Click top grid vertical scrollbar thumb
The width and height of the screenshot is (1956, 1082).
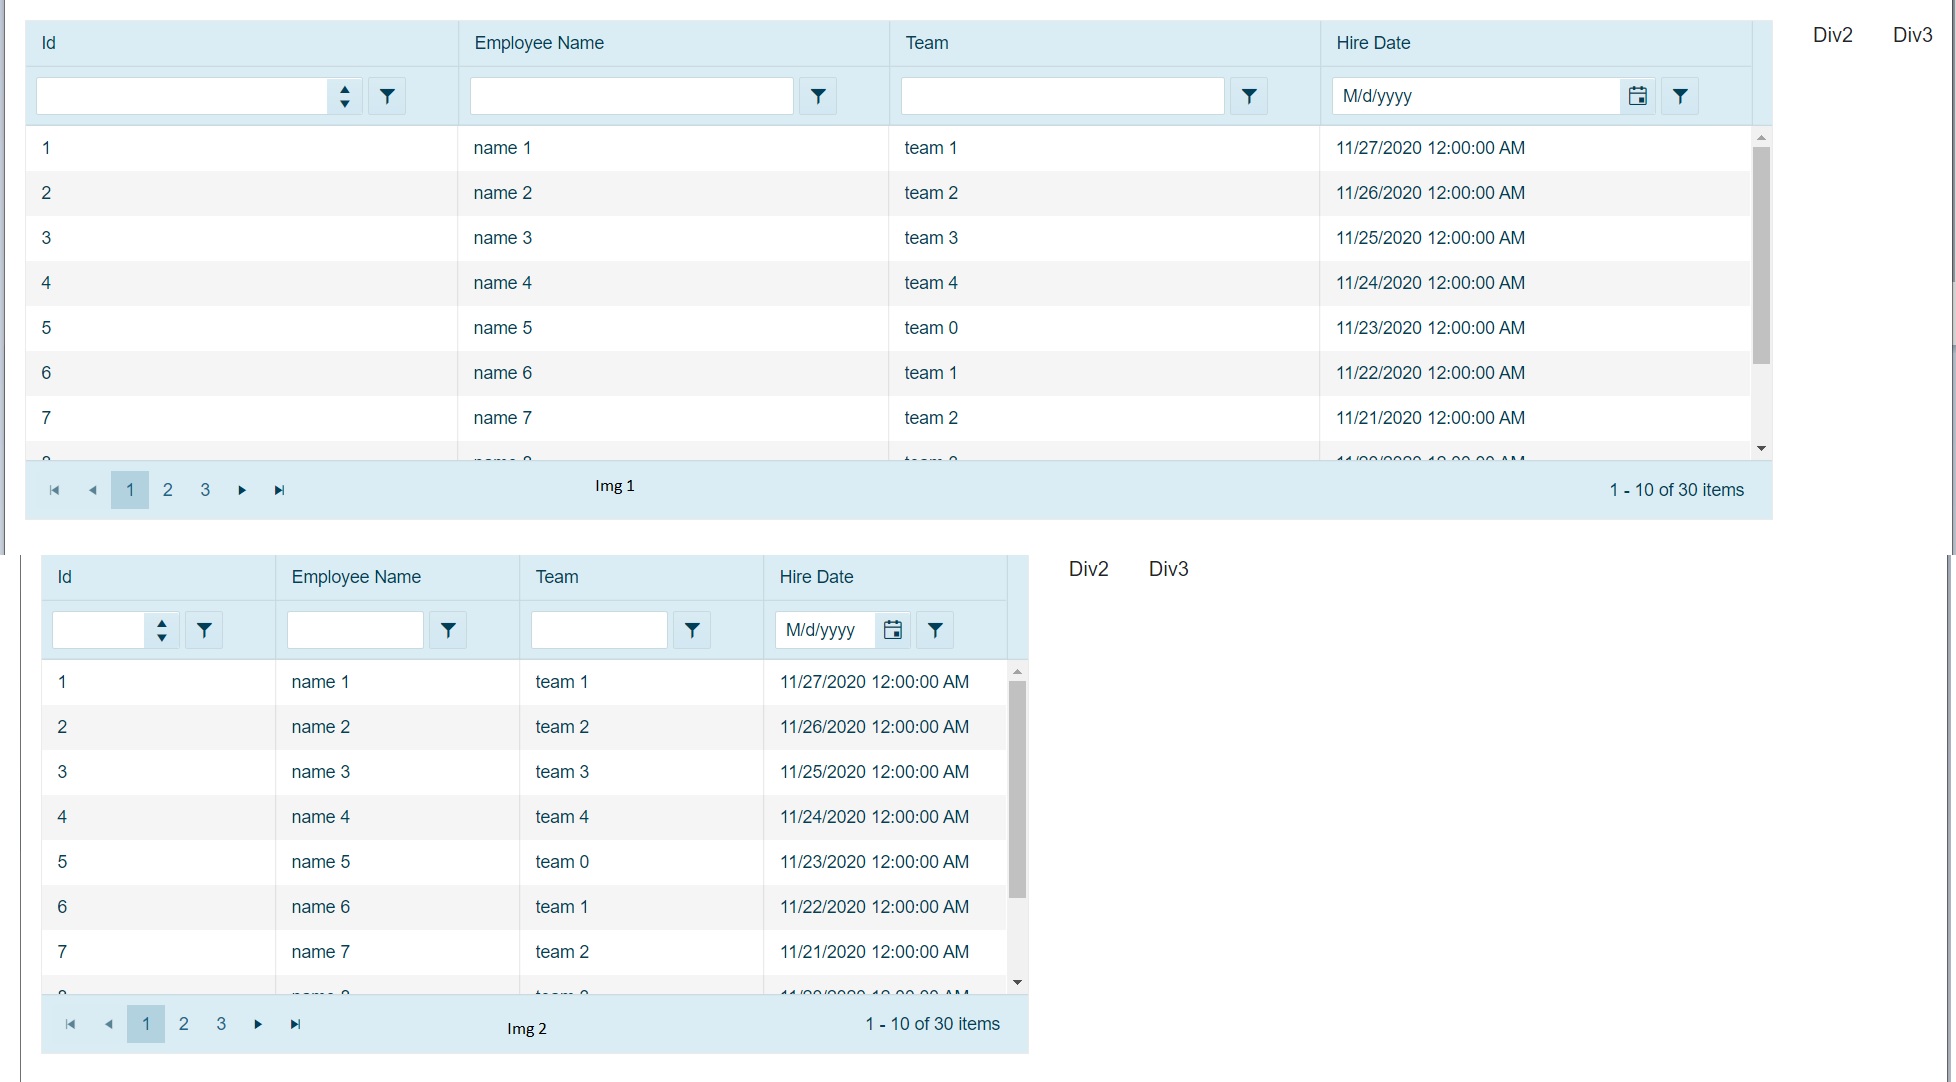click(x=1761, y=255)
